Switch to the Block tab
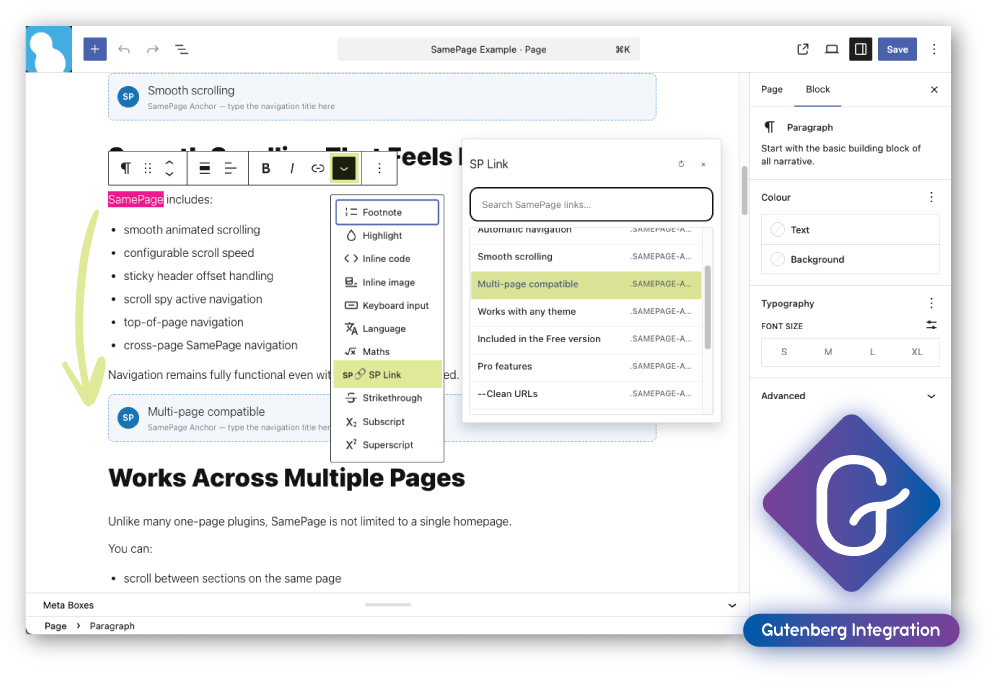 pyautogui.click(x=818, y=89)
